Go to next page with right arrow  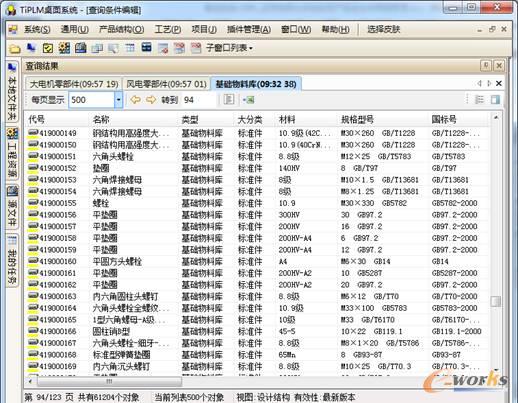click(x=151, y=99)
